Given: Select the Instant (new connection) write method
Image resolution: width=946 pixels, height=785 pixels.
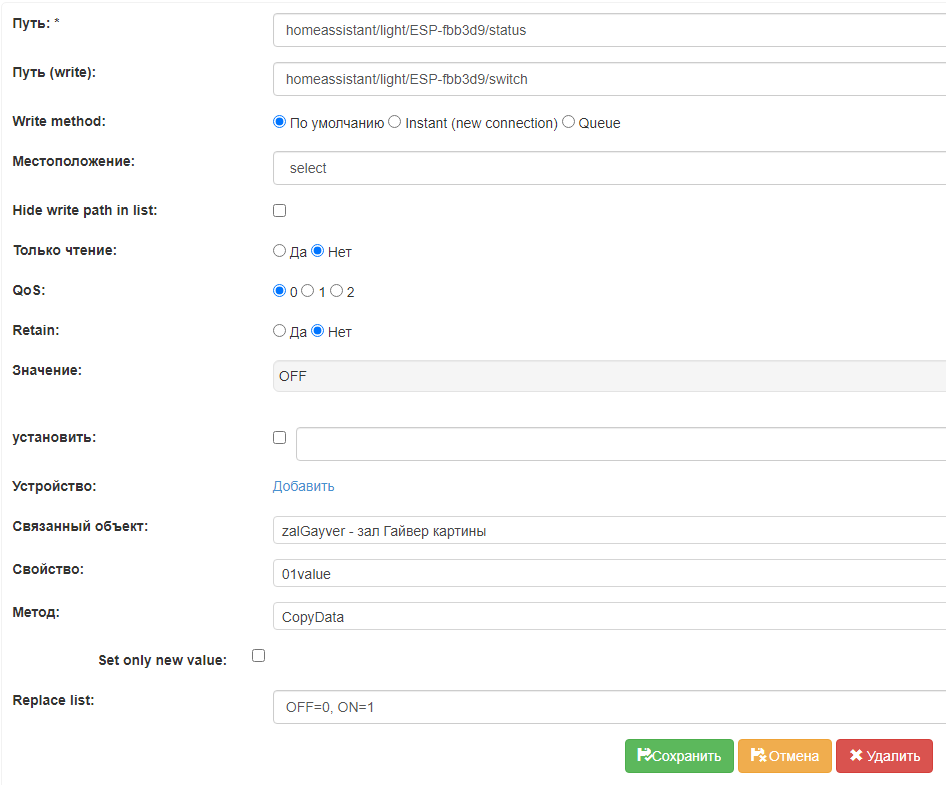Looking at the screenshot, I should 393,121.
